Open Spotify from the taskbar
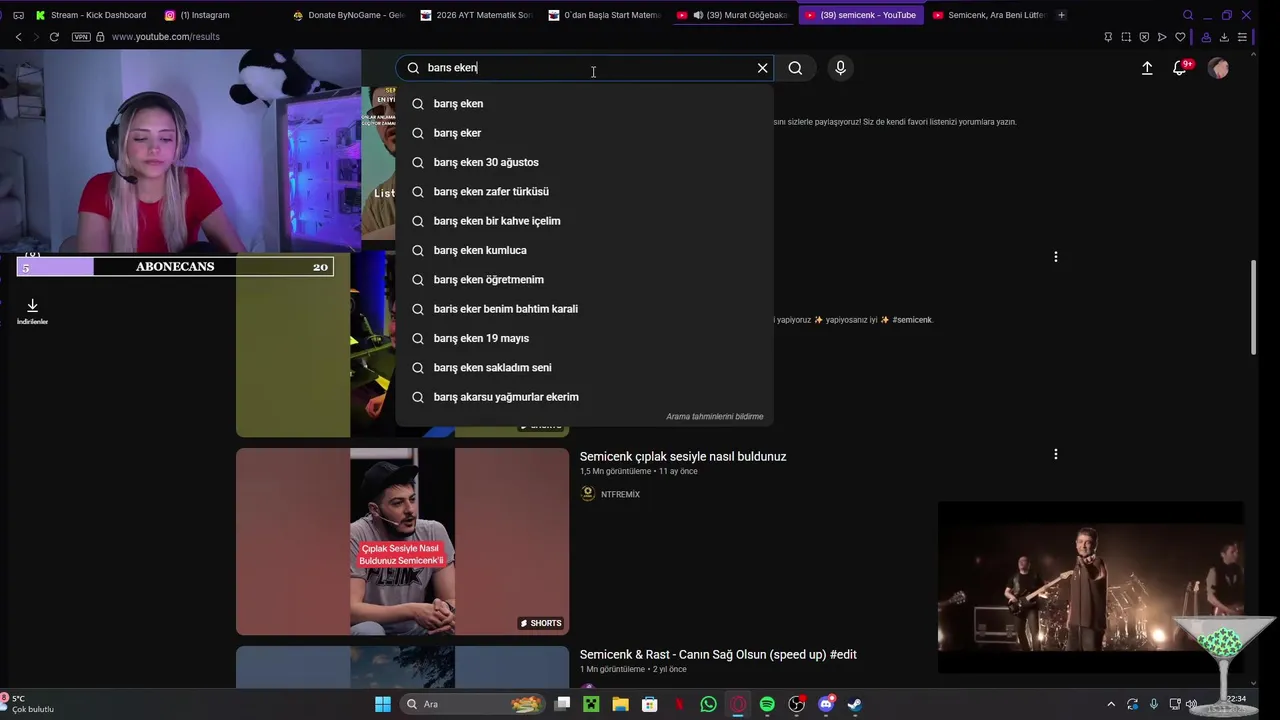The width and height of the screenshot is (1280, 720). 767,704
